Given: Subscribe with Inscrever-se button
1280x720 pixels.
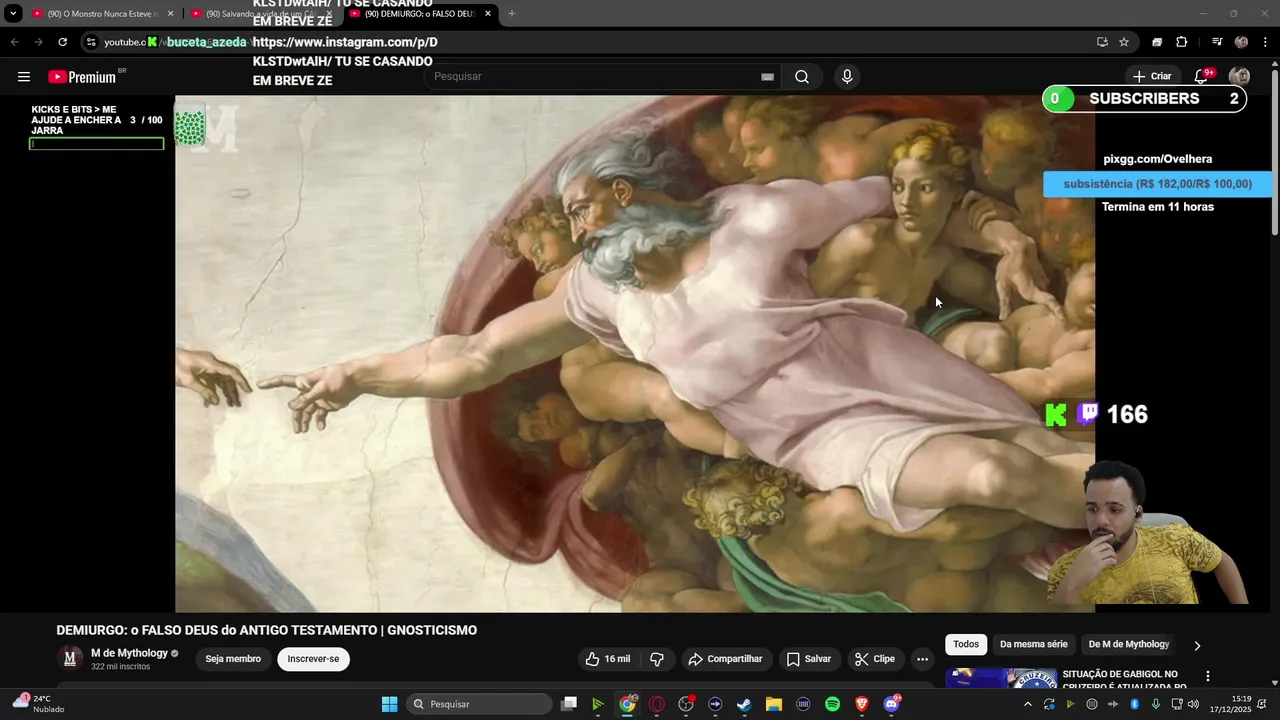Looking at the screenshot, I should pyautogui.click(x=313, y=659).
